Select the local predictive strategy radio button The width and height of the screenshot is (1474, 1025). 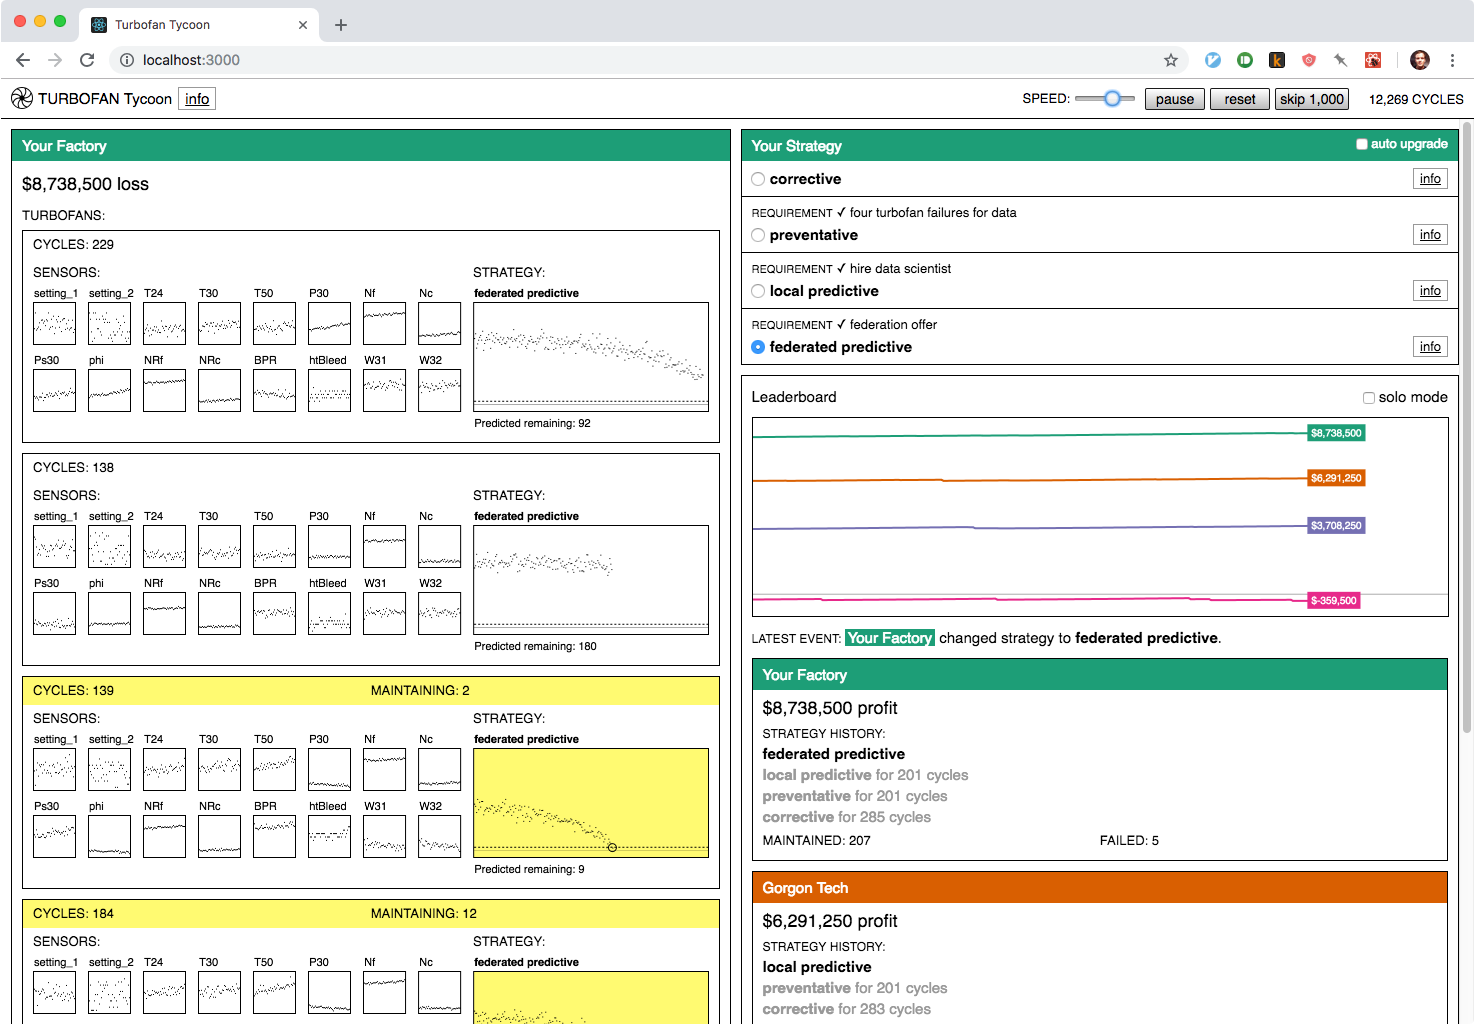(x=758, y=291)
